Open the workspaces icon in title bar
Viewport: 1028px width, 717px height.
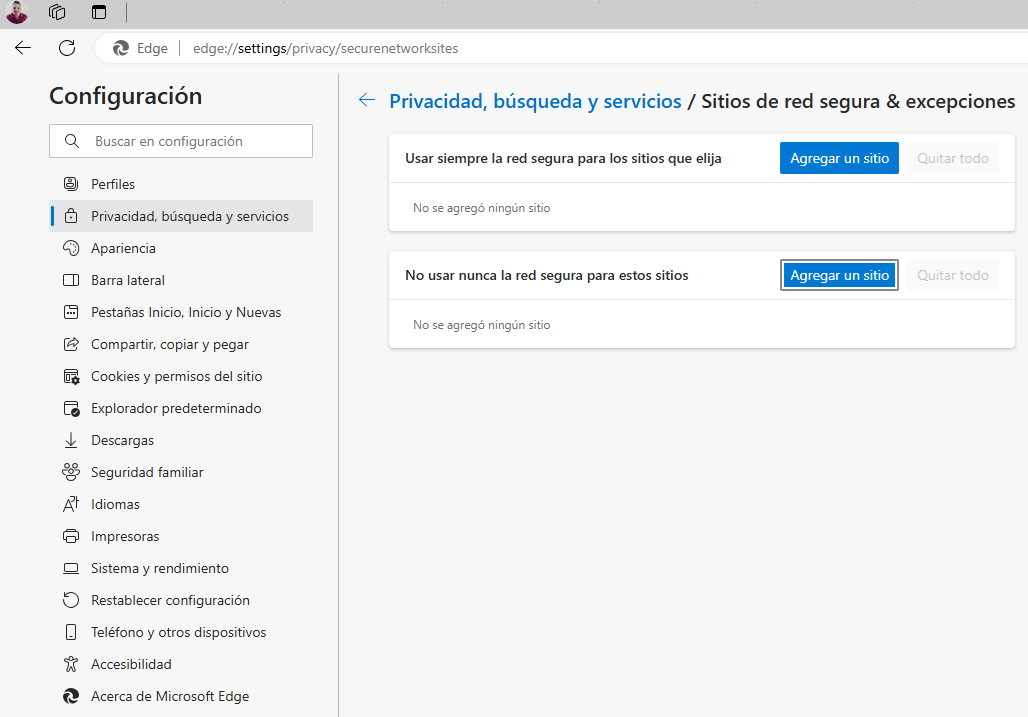57,13
